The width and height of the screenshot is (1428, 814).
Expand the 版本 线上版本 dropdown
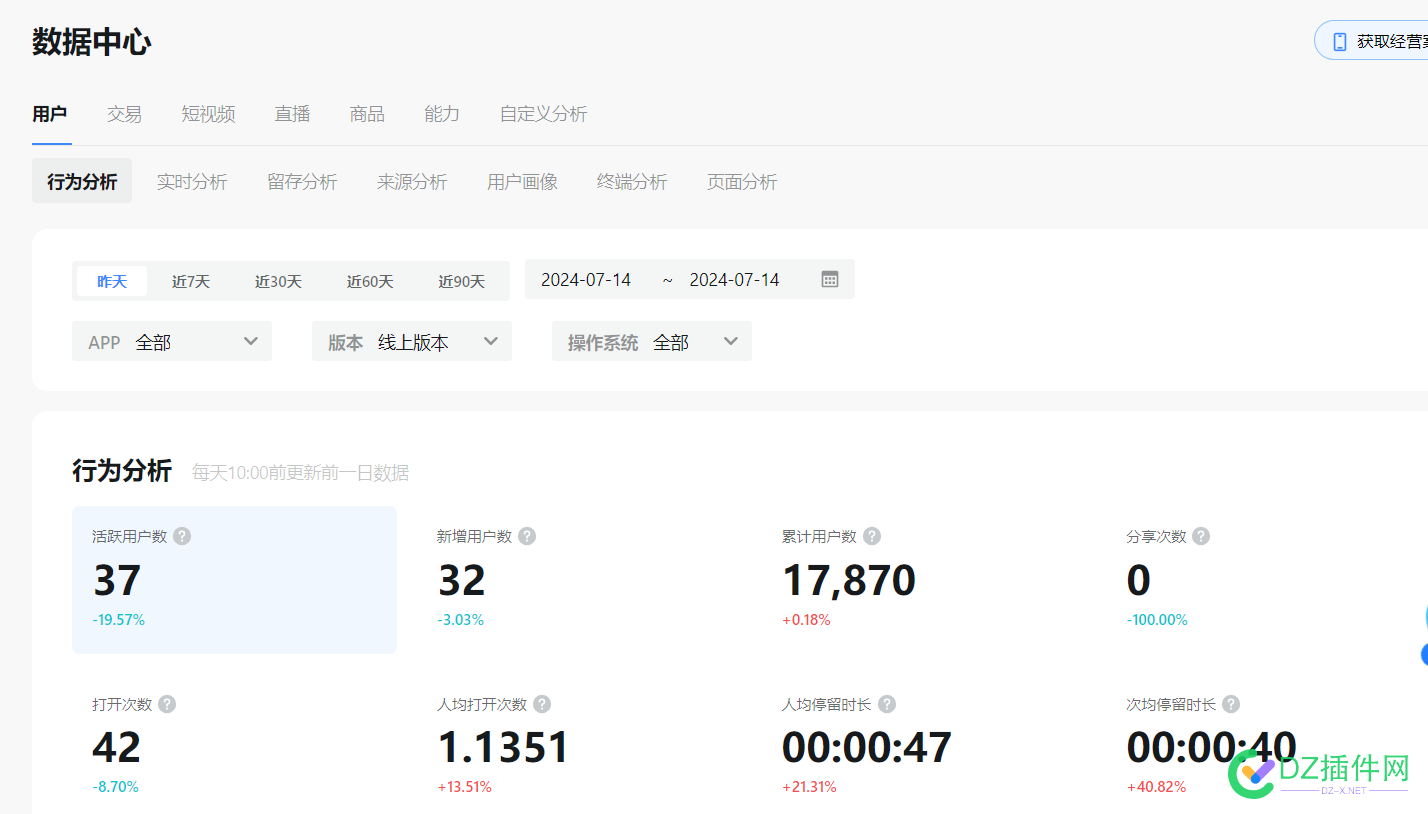pyautogui.click(x=412, y=341)
